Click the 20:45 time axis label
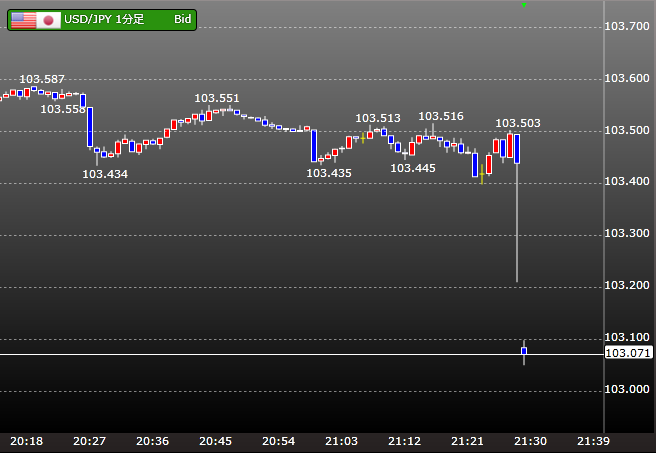The height and width of the screenshot is (453, 656). coord(215,441)
